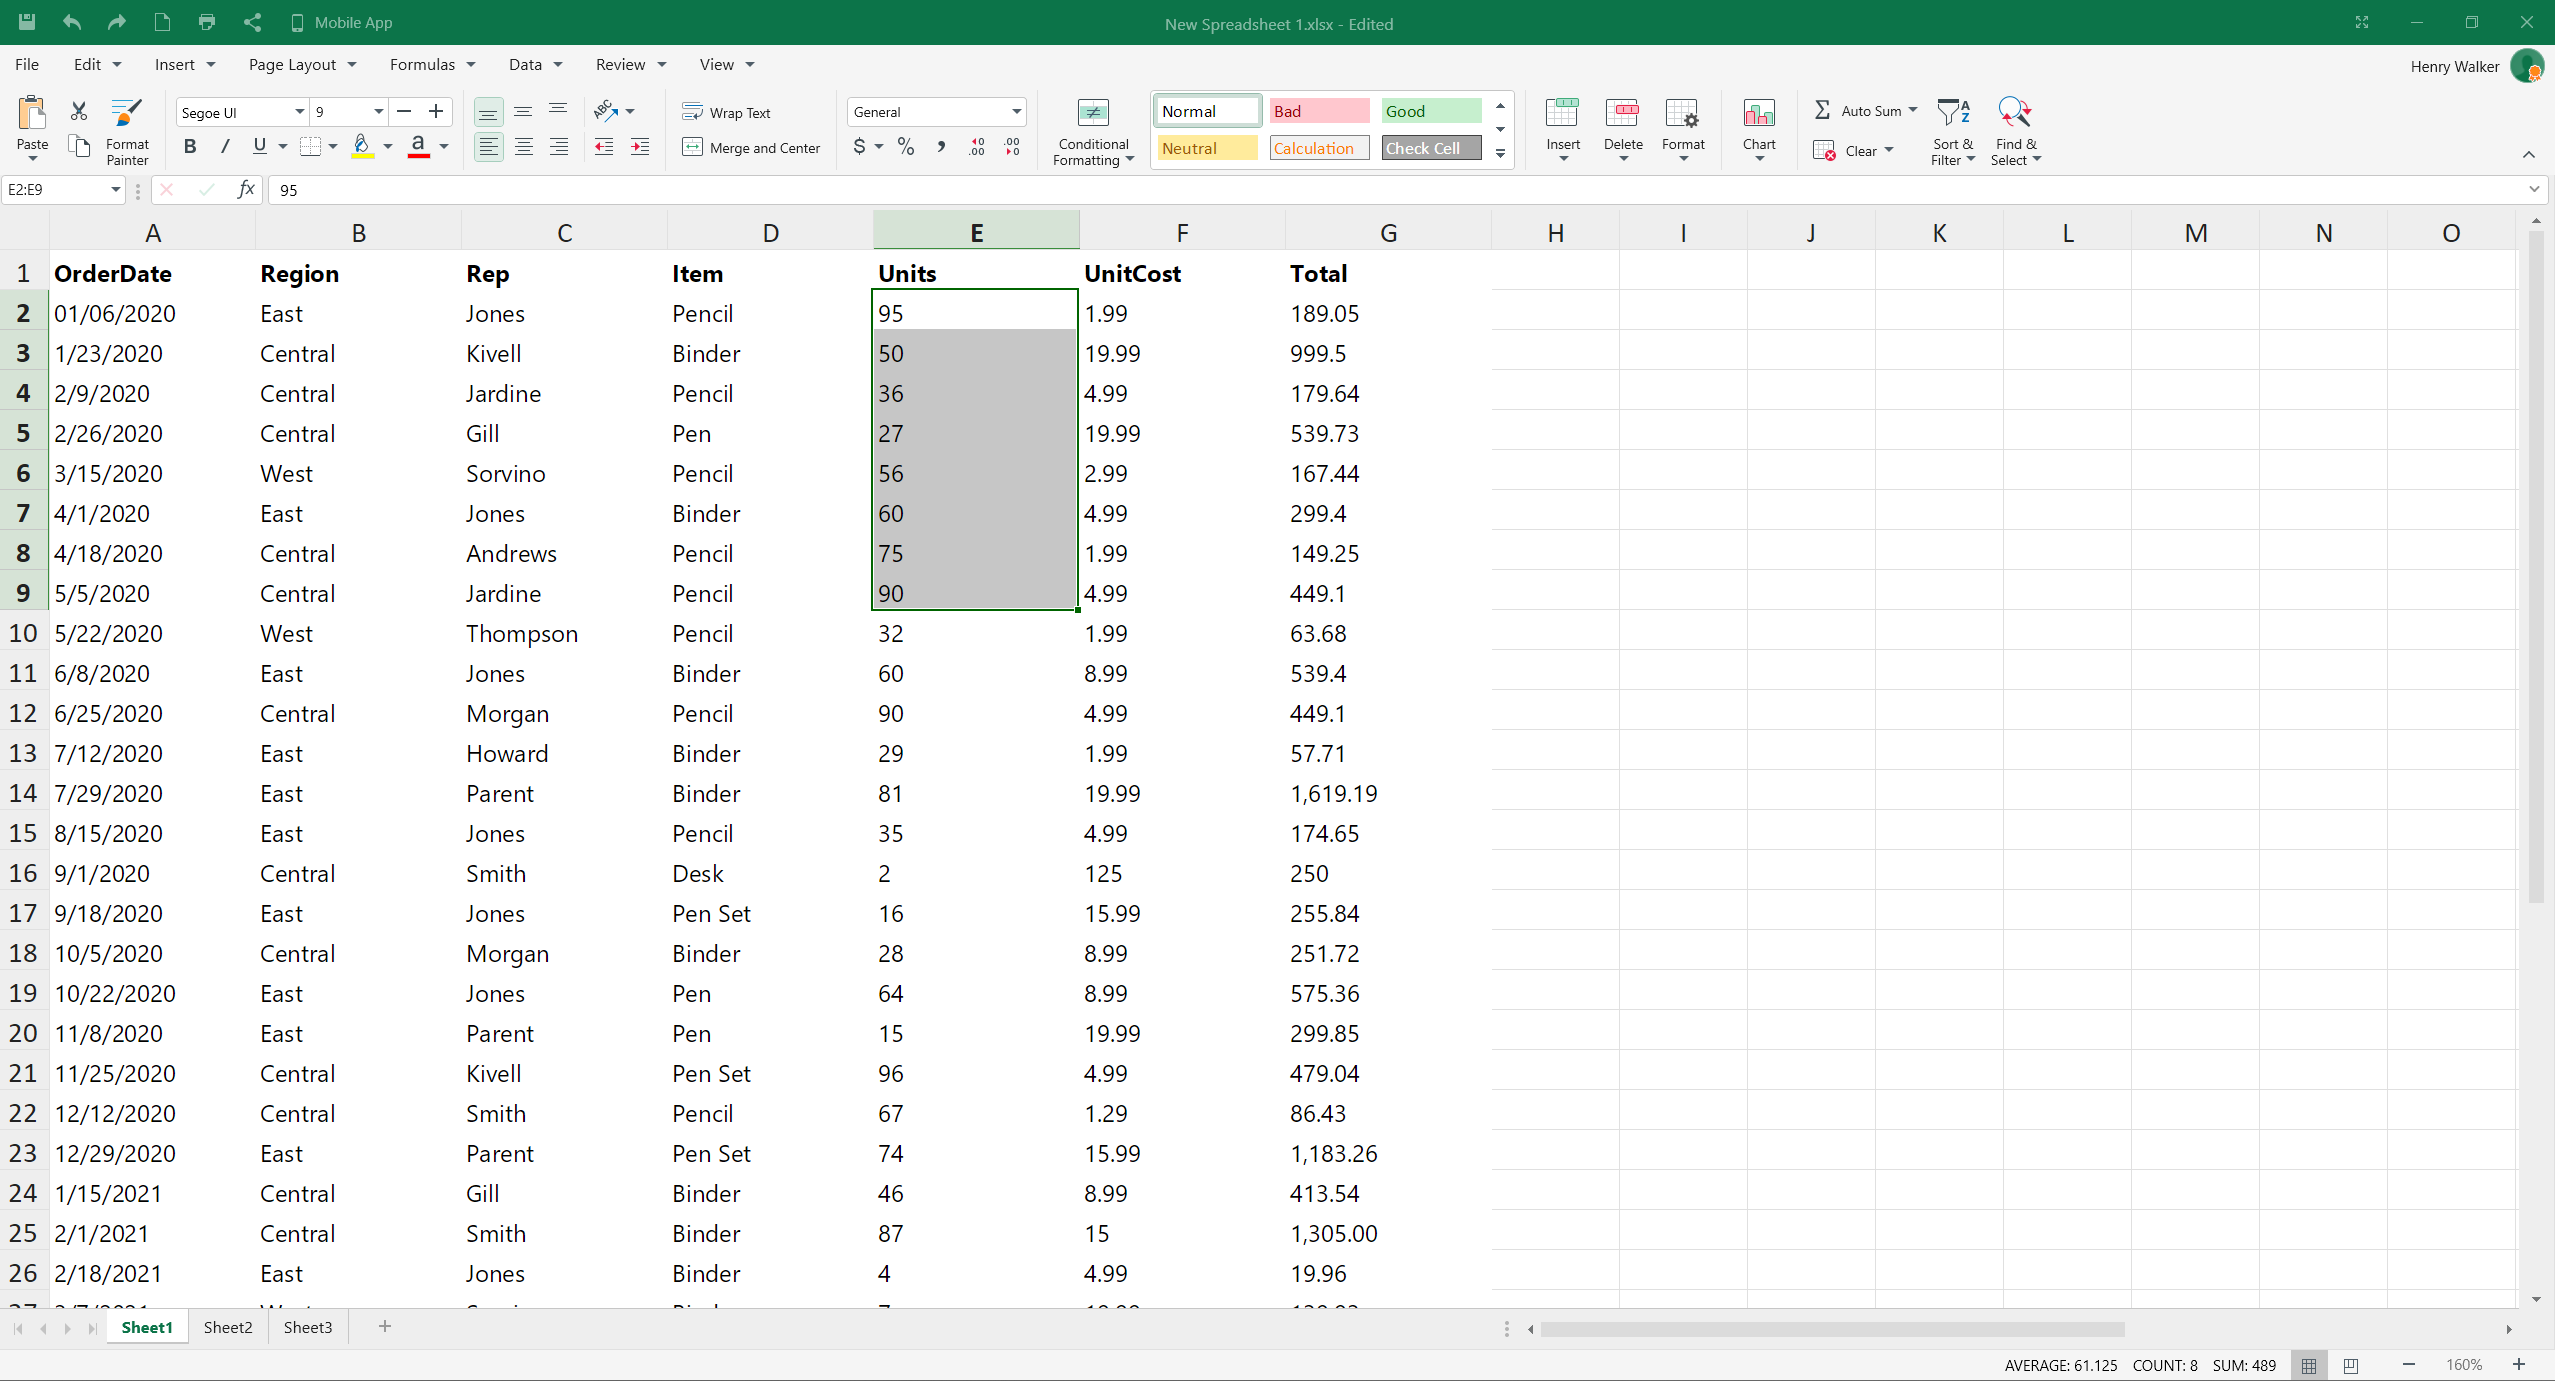This screenshot has width=2555, height=1381.
Task: Click the Conditional Formatting icon
Action: (1092, 113)
